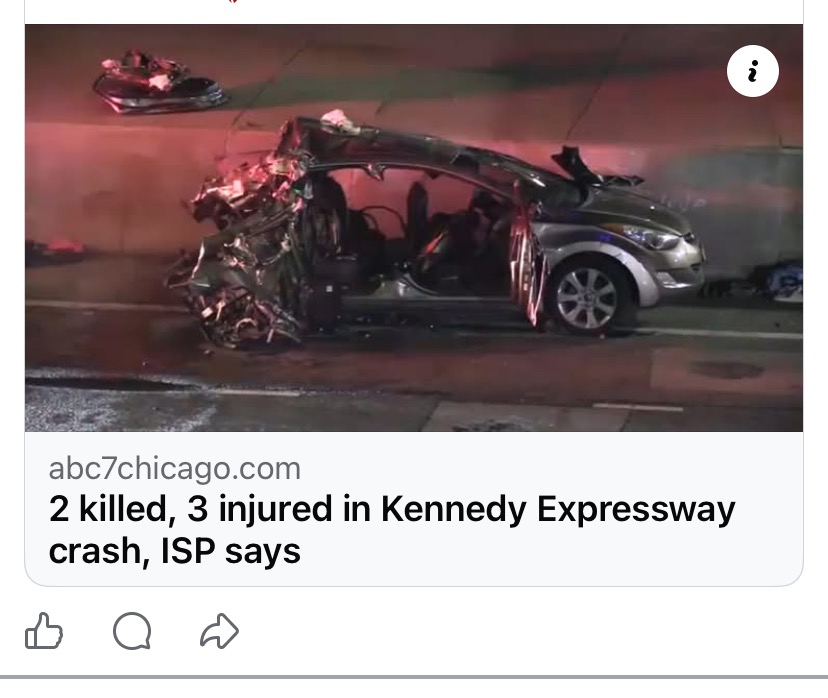Click the "abc7chicago.com" domain label
Image resolution: width=828 pixels, height=698 pixels.
[175, 468]
